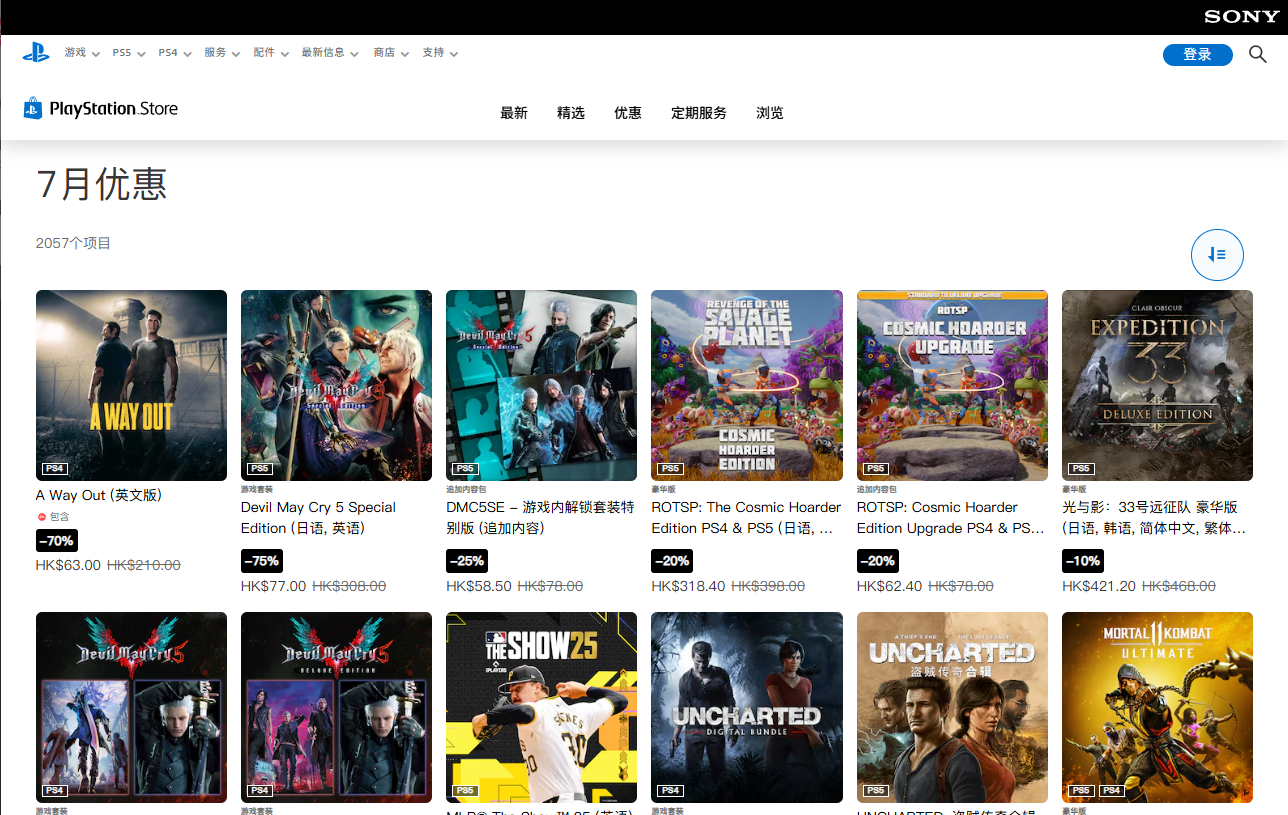Click the DMC5SE – 游戏内解锁套装特别版 title
1288x815 pixels.
tap(540, 517)
